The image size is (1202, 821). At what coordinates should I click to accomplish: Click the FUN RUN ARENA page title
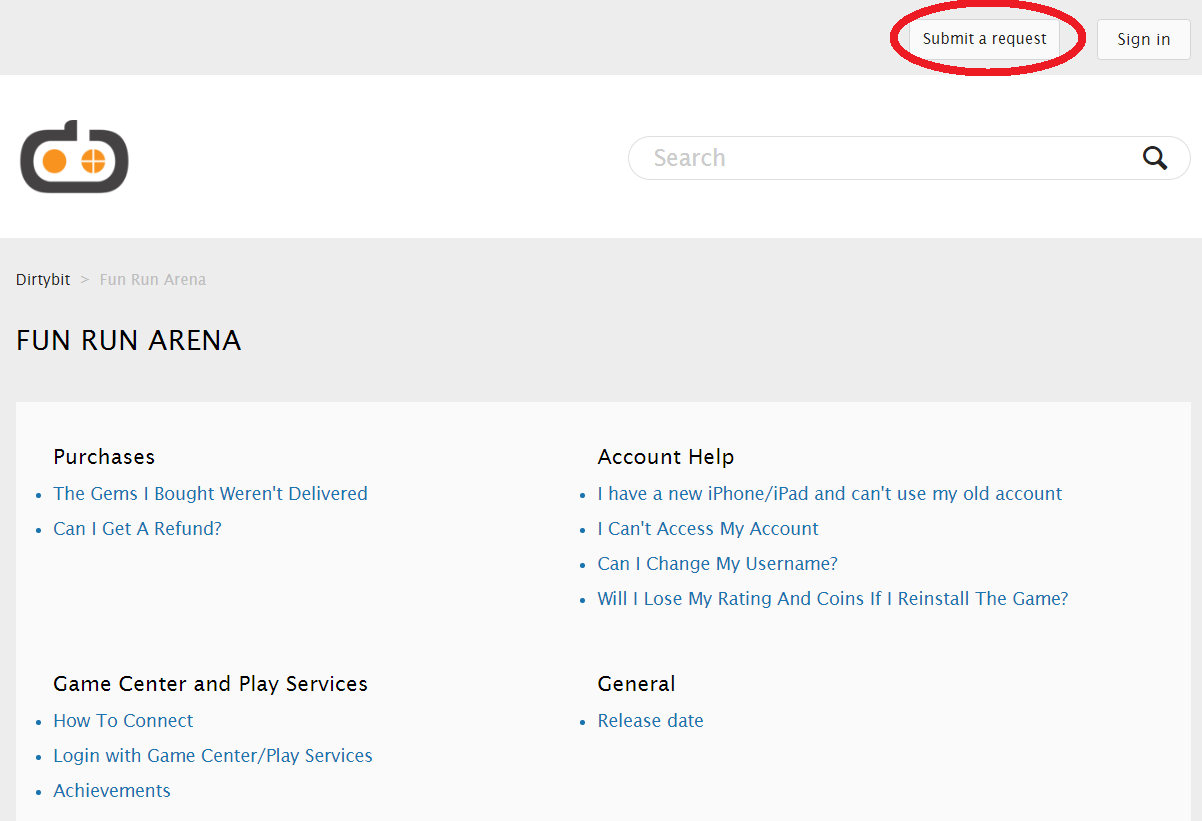tap(129, 341)
